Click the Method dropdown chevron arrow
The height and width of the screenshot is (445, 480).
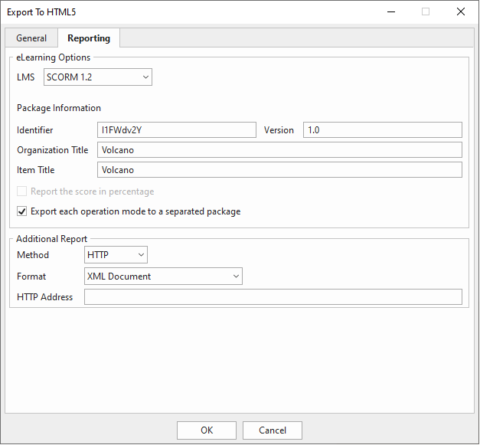pyautogui.click(x=141, y=255)
